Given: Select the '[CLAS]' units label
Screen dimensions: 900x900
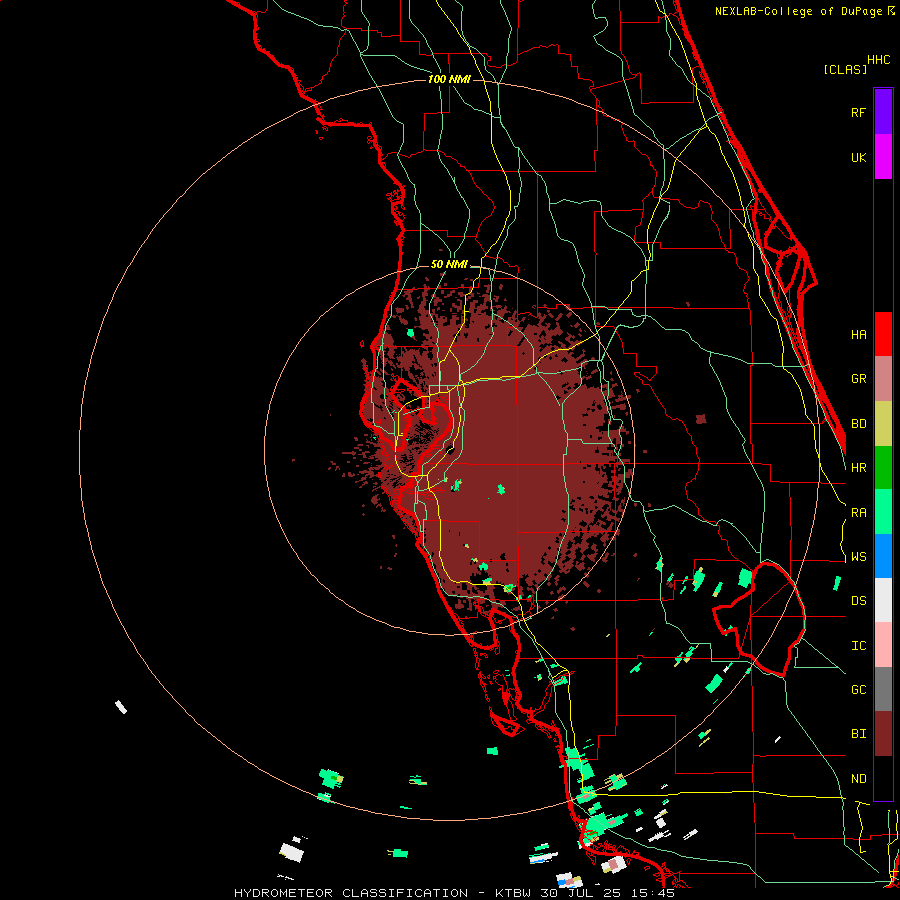Looking at the screenshot, I should tap(845, 69).
